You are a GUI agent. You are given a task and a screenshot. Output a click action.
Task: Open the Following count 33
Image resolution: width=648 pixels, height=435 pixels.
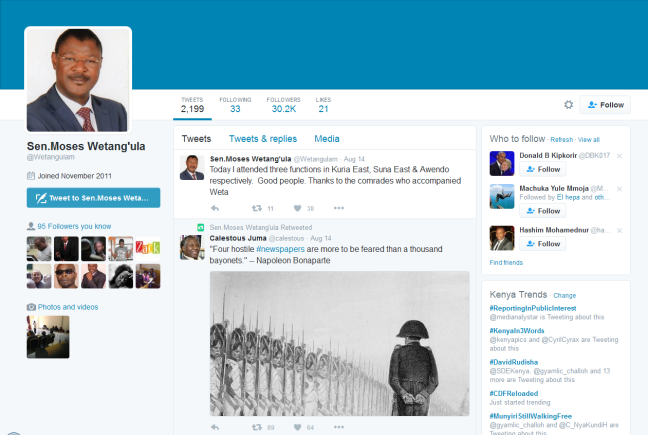[x=235, y=105]
